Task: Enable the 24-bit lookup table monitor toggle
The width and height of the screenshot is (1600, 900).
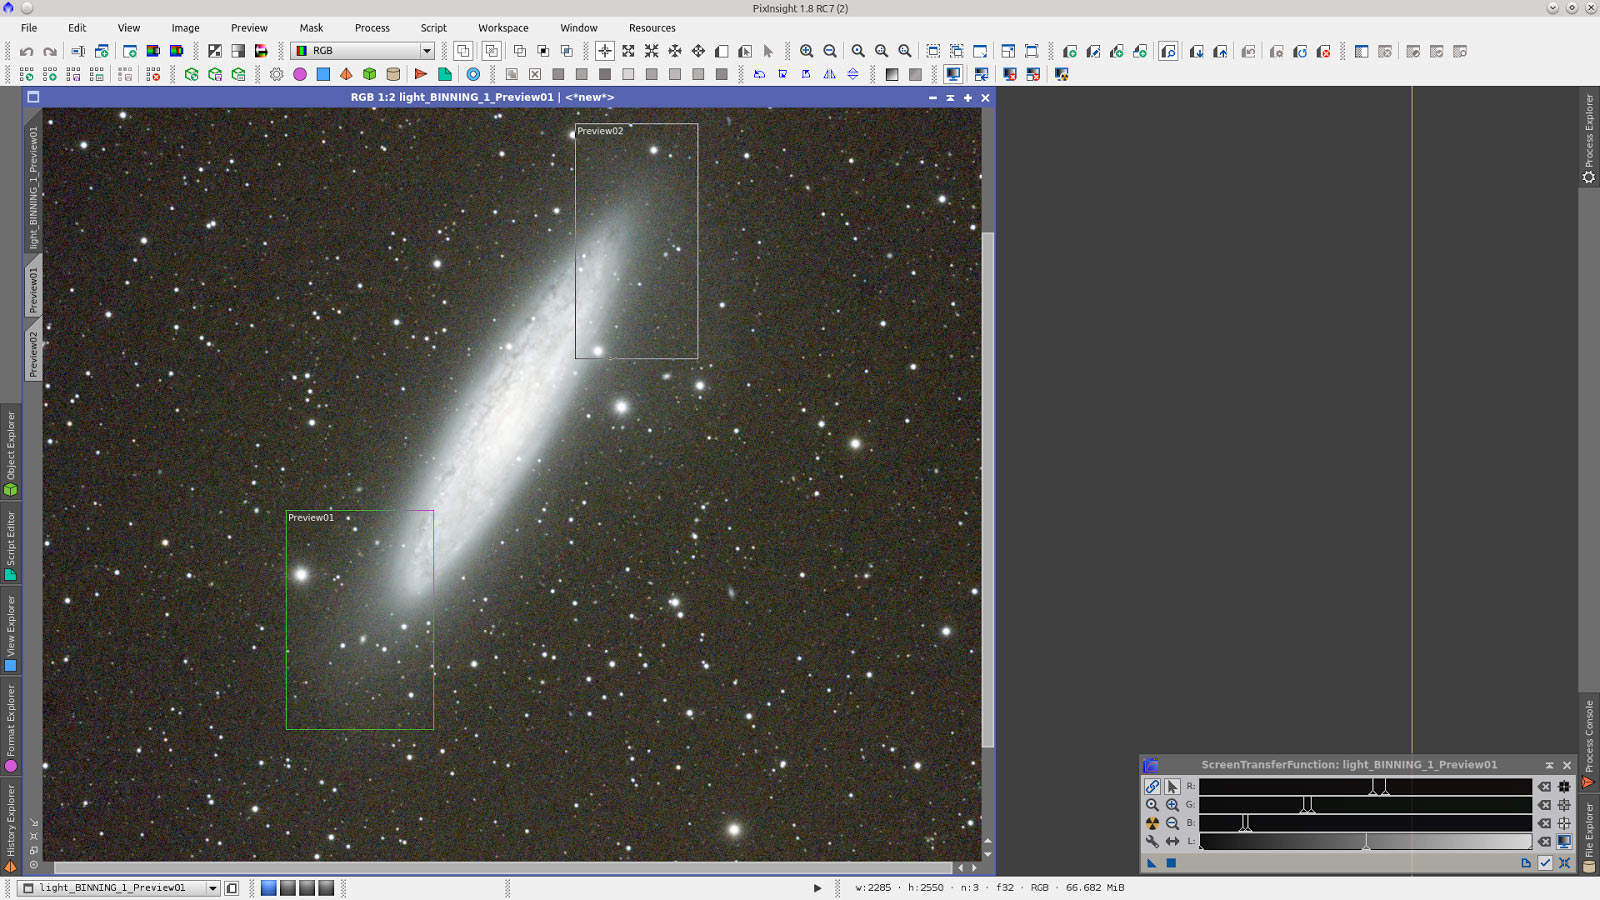Action: (1563, 840)
